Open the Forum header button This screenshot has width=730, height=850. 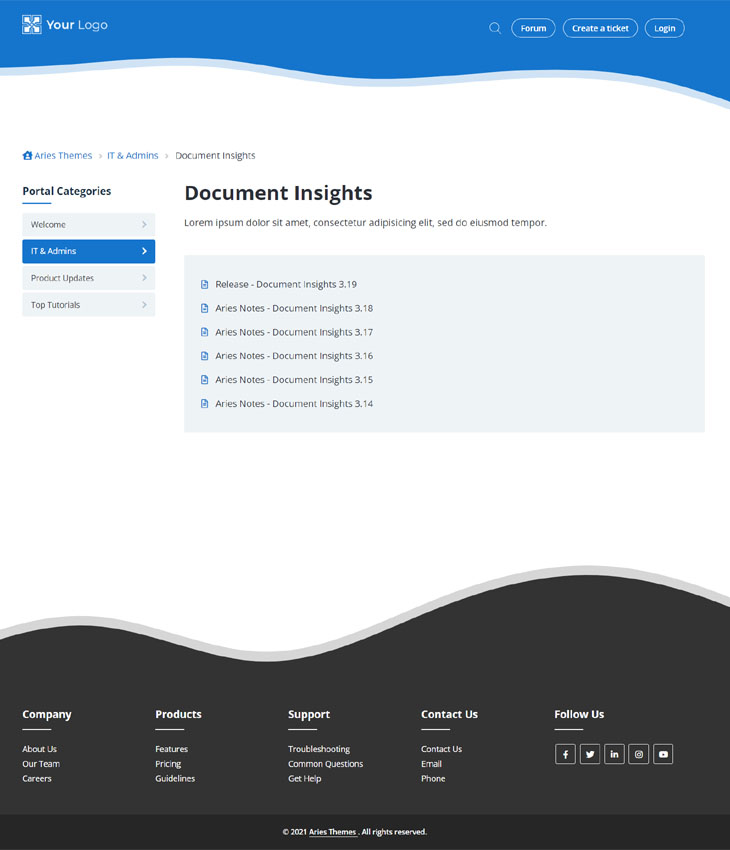coord(533,28)
